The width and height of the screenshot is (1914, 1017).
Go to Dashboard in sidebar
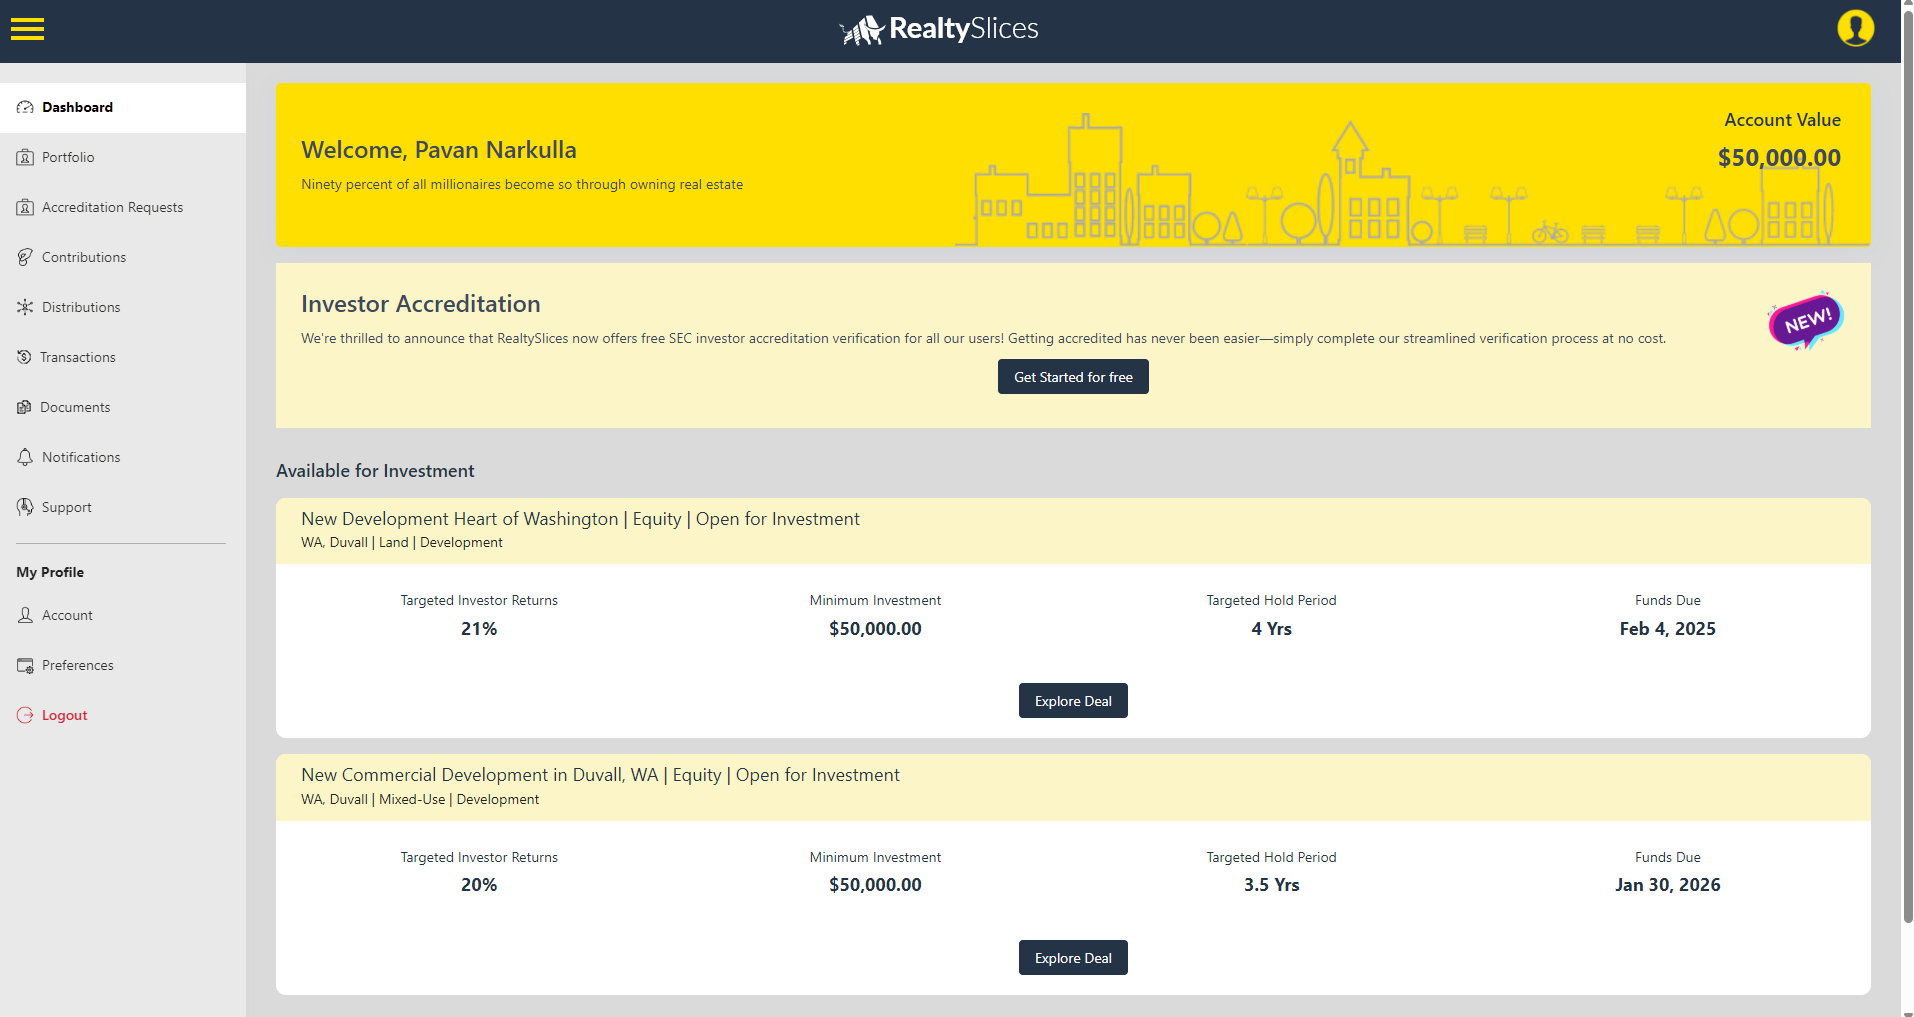click(x=123, y=107)
